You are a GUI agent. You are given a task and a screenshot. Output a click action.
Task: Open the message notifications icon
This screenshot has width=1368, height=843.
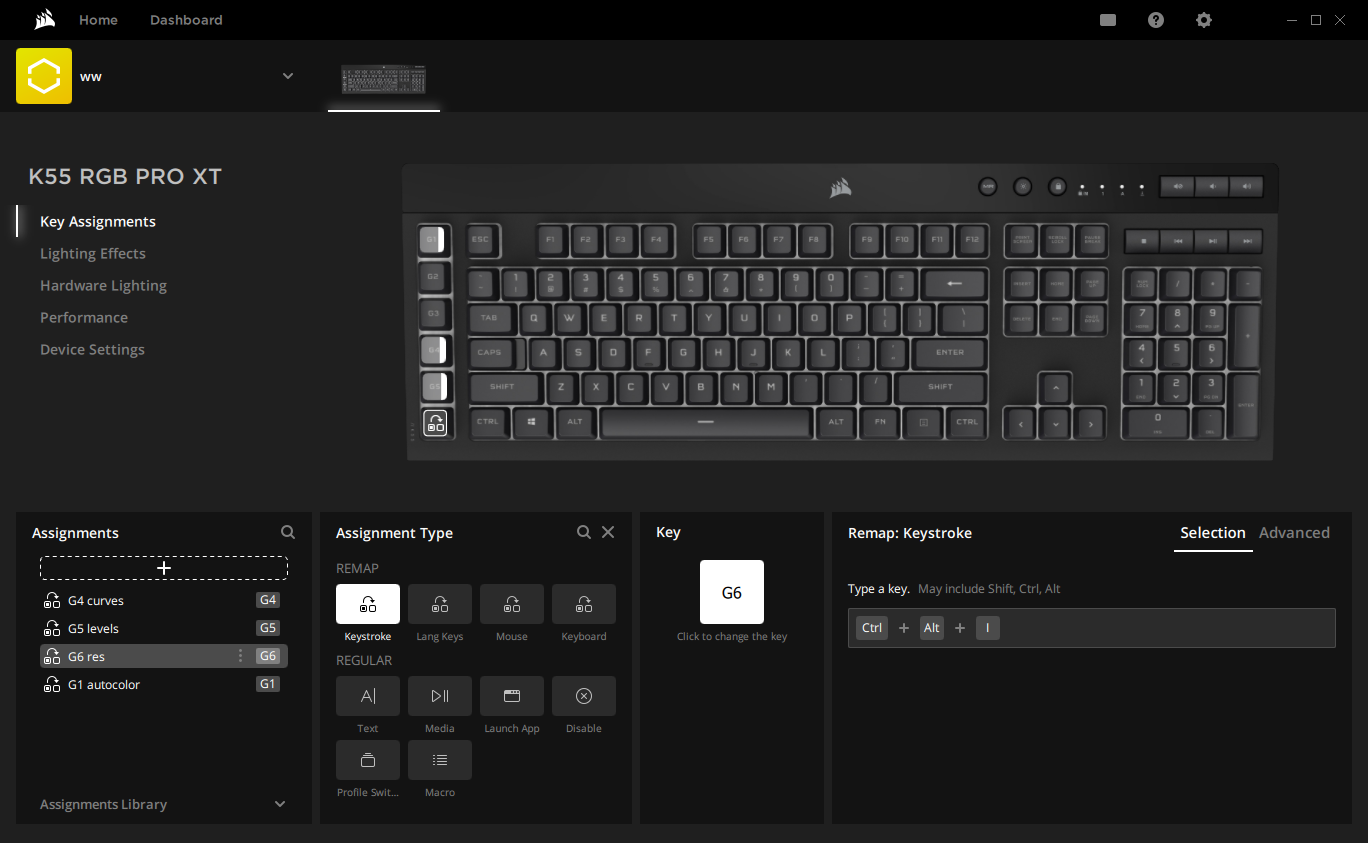tap(1108, 20)
